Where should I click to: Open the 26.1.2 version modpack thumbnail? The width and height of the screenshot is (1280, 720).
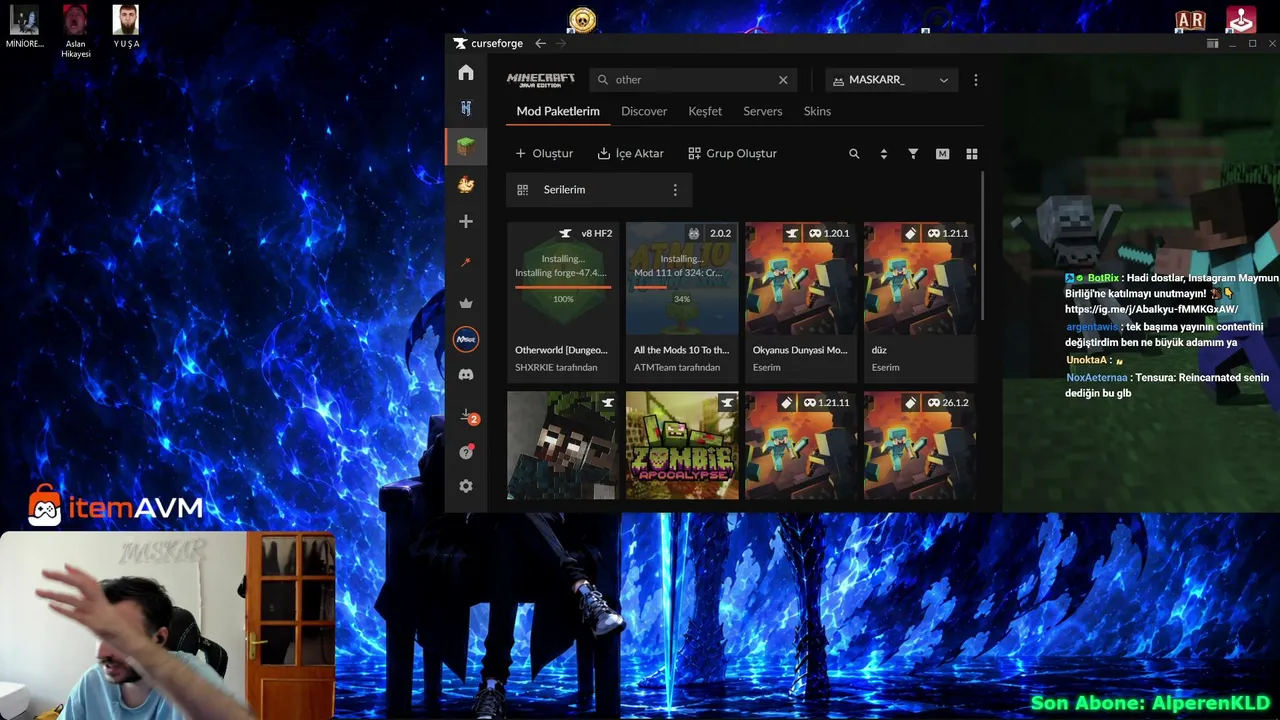(920, 445)
